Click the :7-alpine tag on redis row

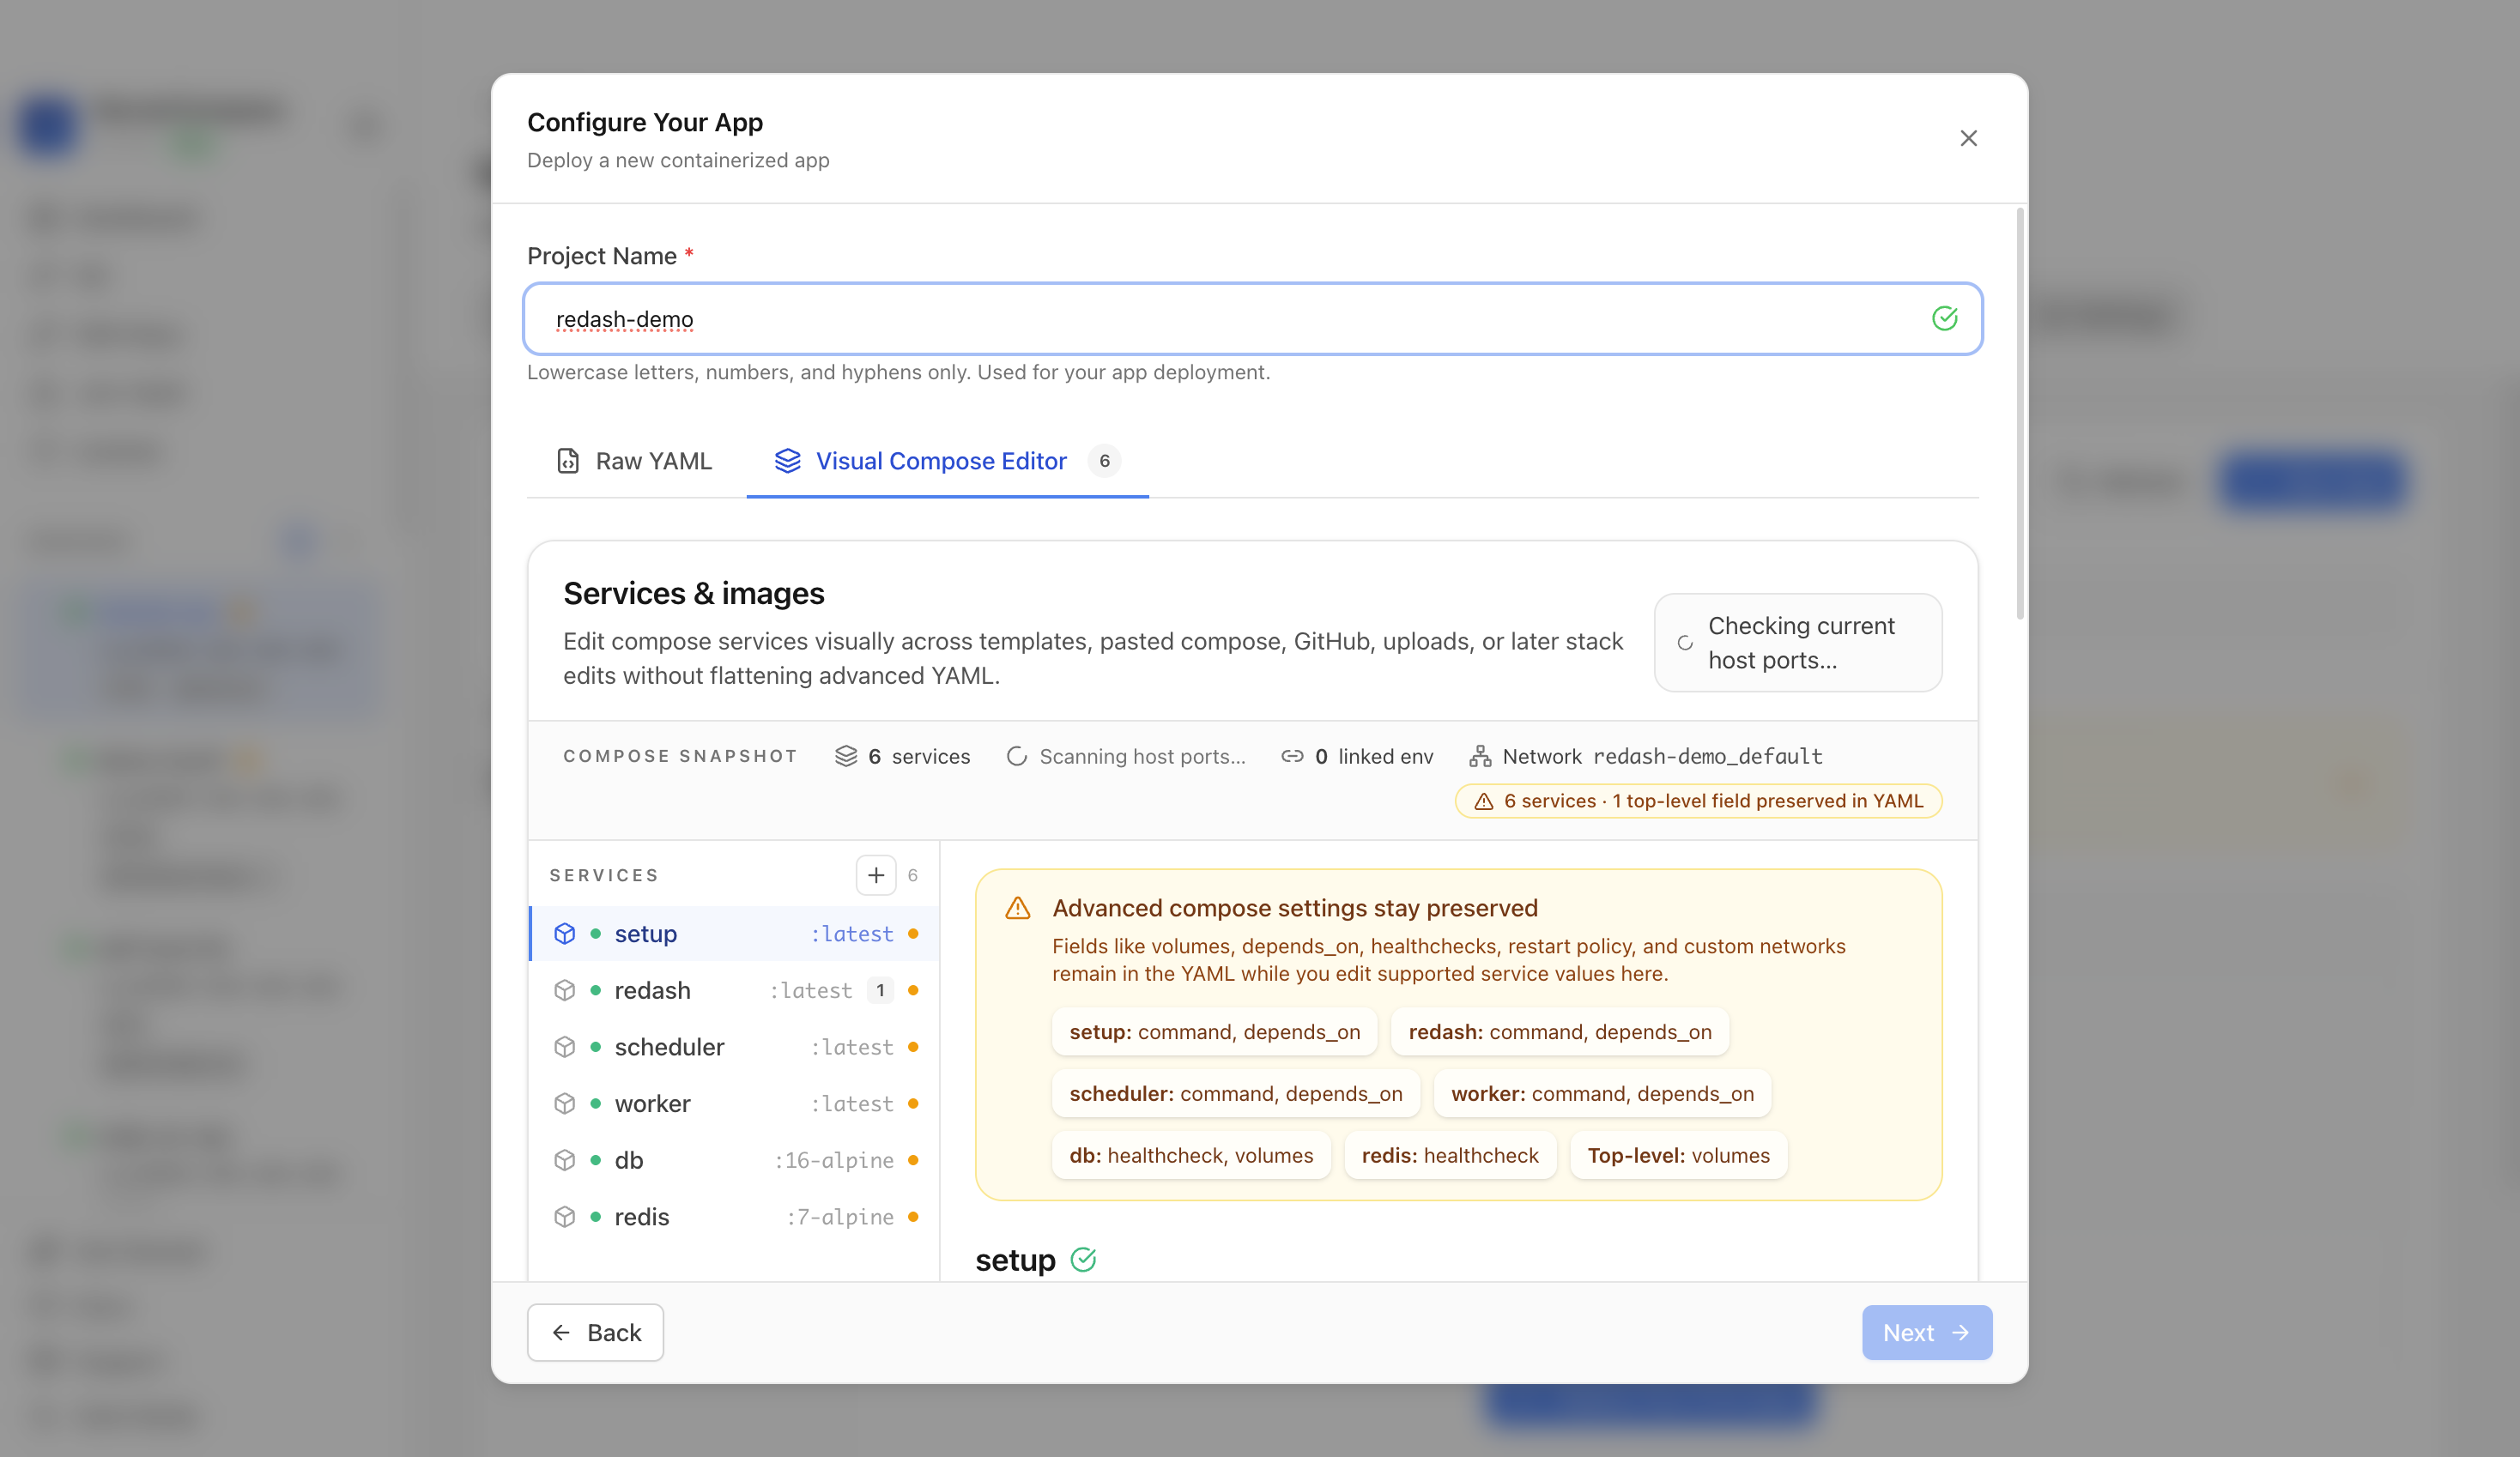point(840,1217)
